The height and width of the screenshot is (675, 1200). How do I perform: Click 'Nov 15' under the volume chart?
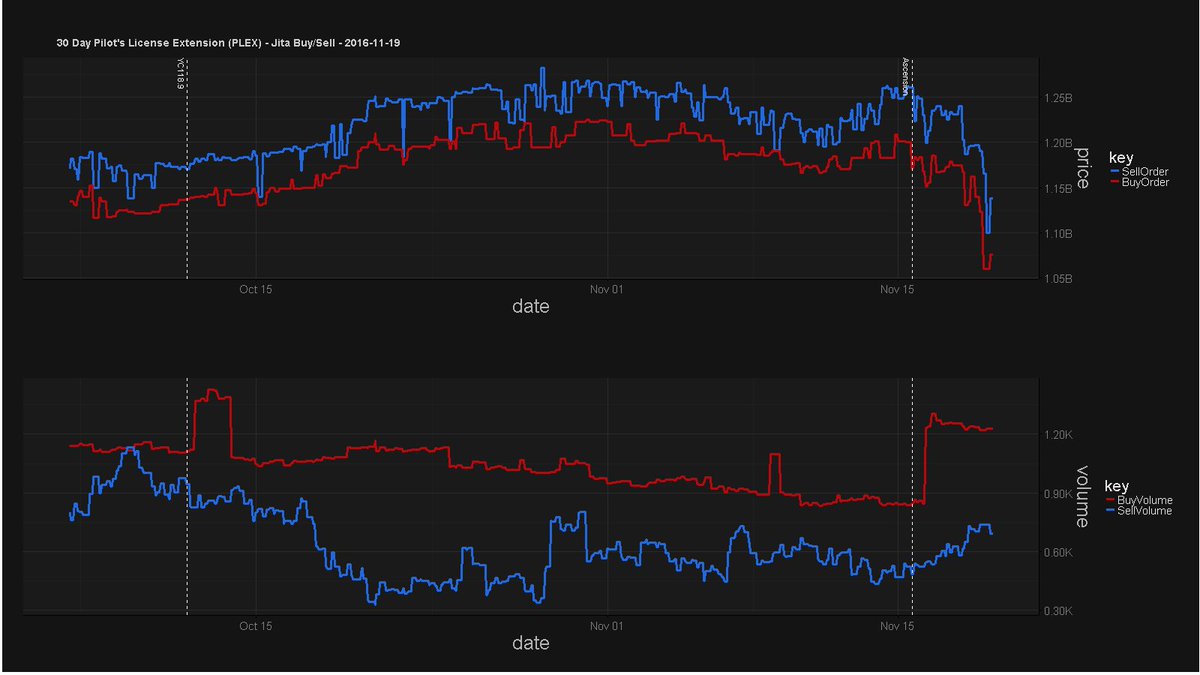point(897,626)
